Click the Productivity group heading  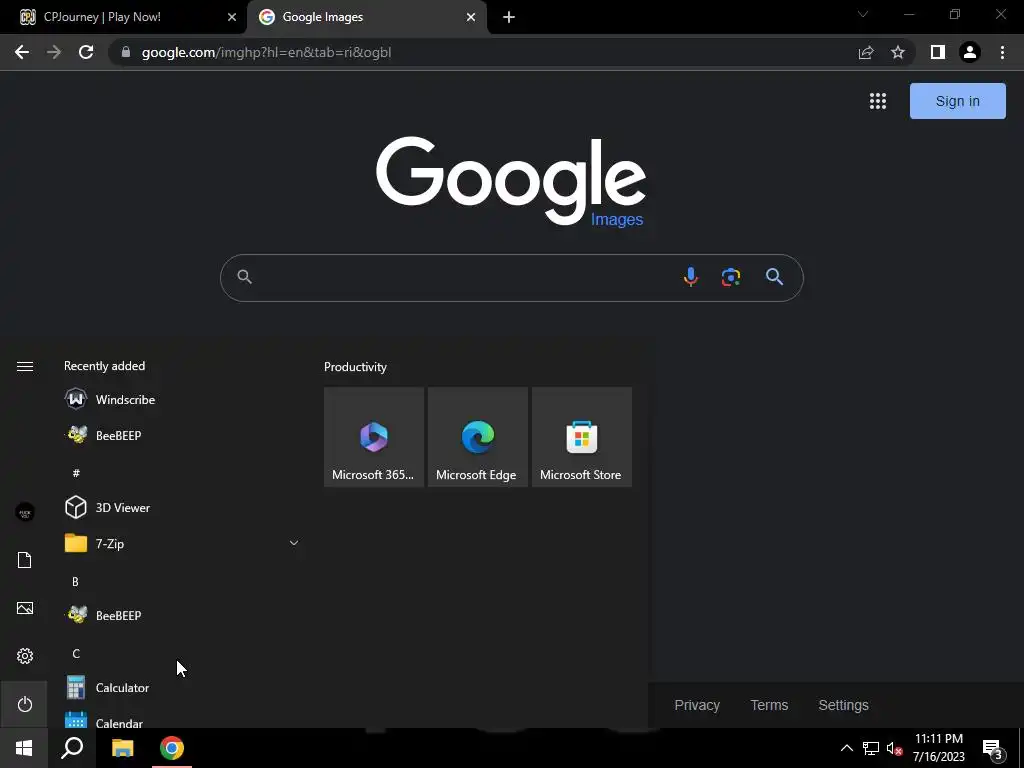(x=355, y=367)
